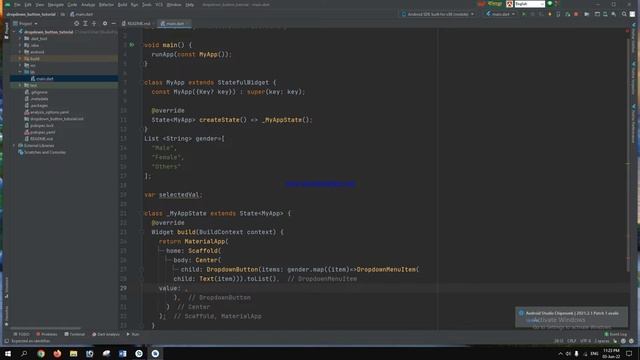
Task: Expand the android folder
Action: tap(20, 52)
